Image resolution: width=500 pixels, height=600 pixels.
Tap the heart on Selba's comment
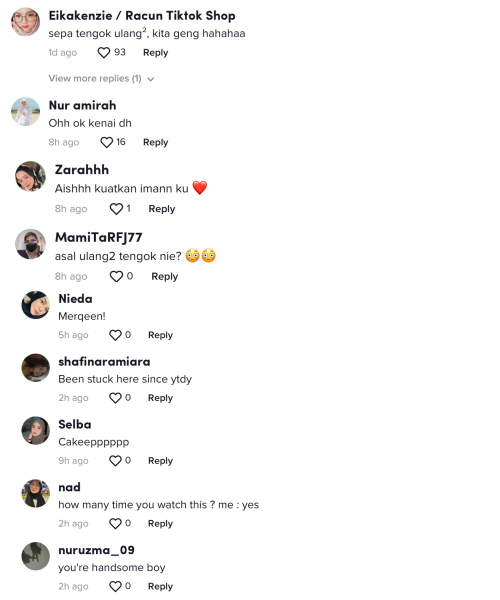115,461
